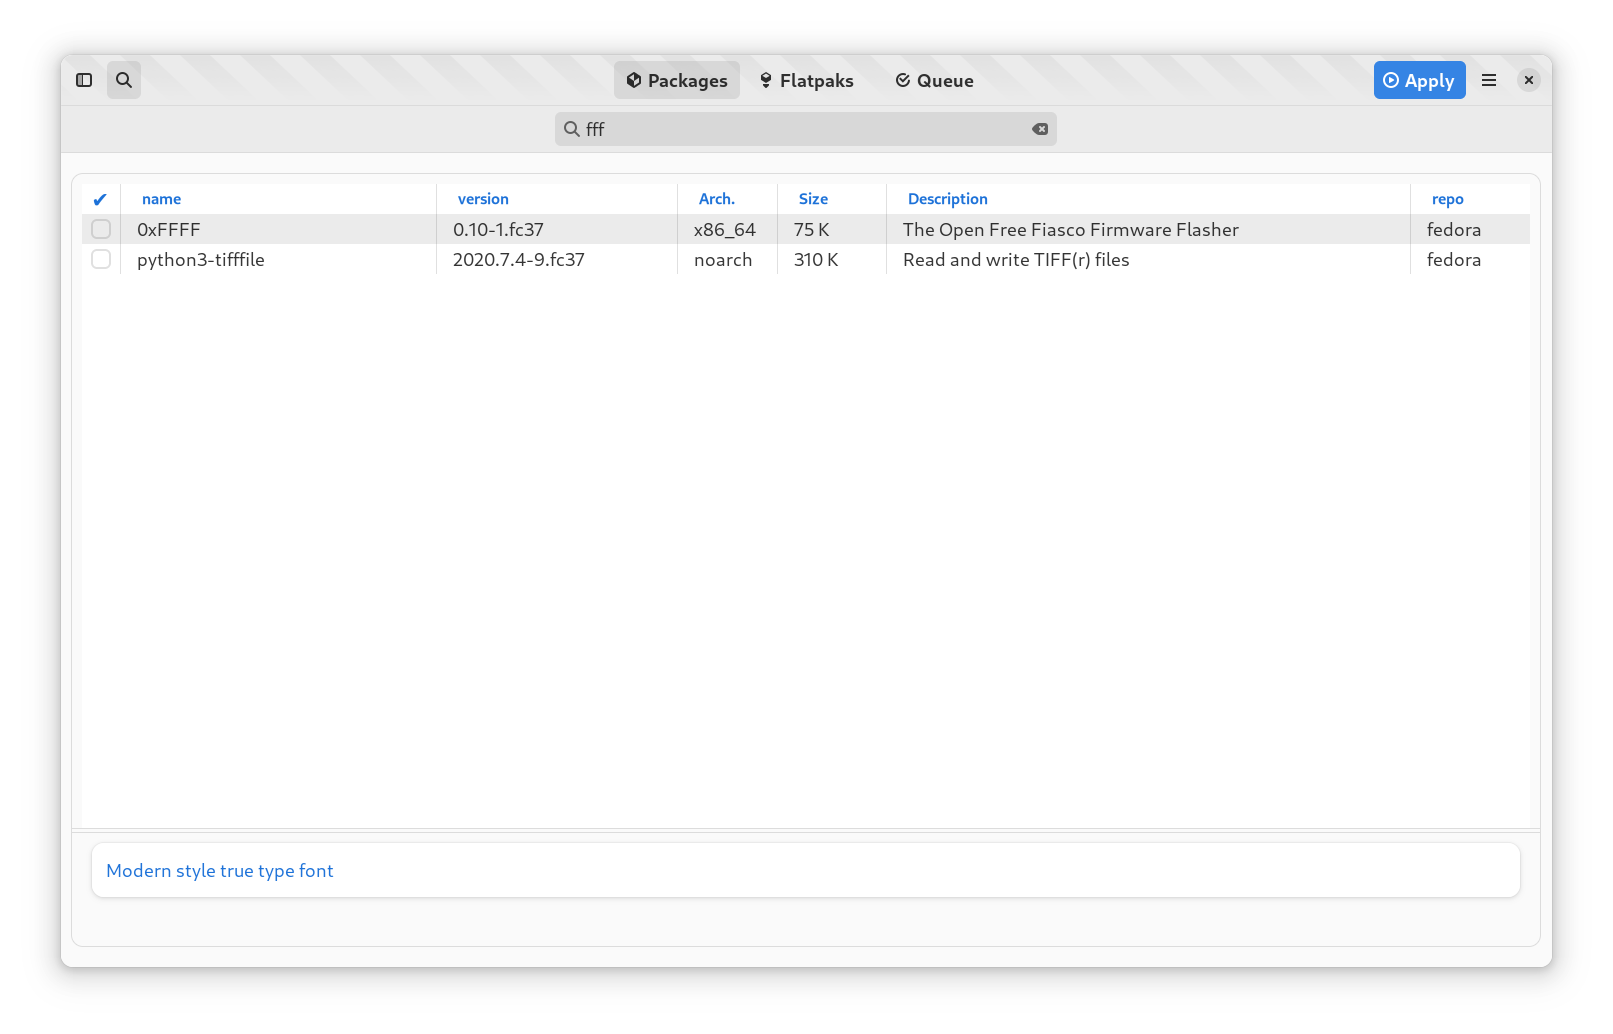
Task: Click the Apply button
Action: 1419,80
